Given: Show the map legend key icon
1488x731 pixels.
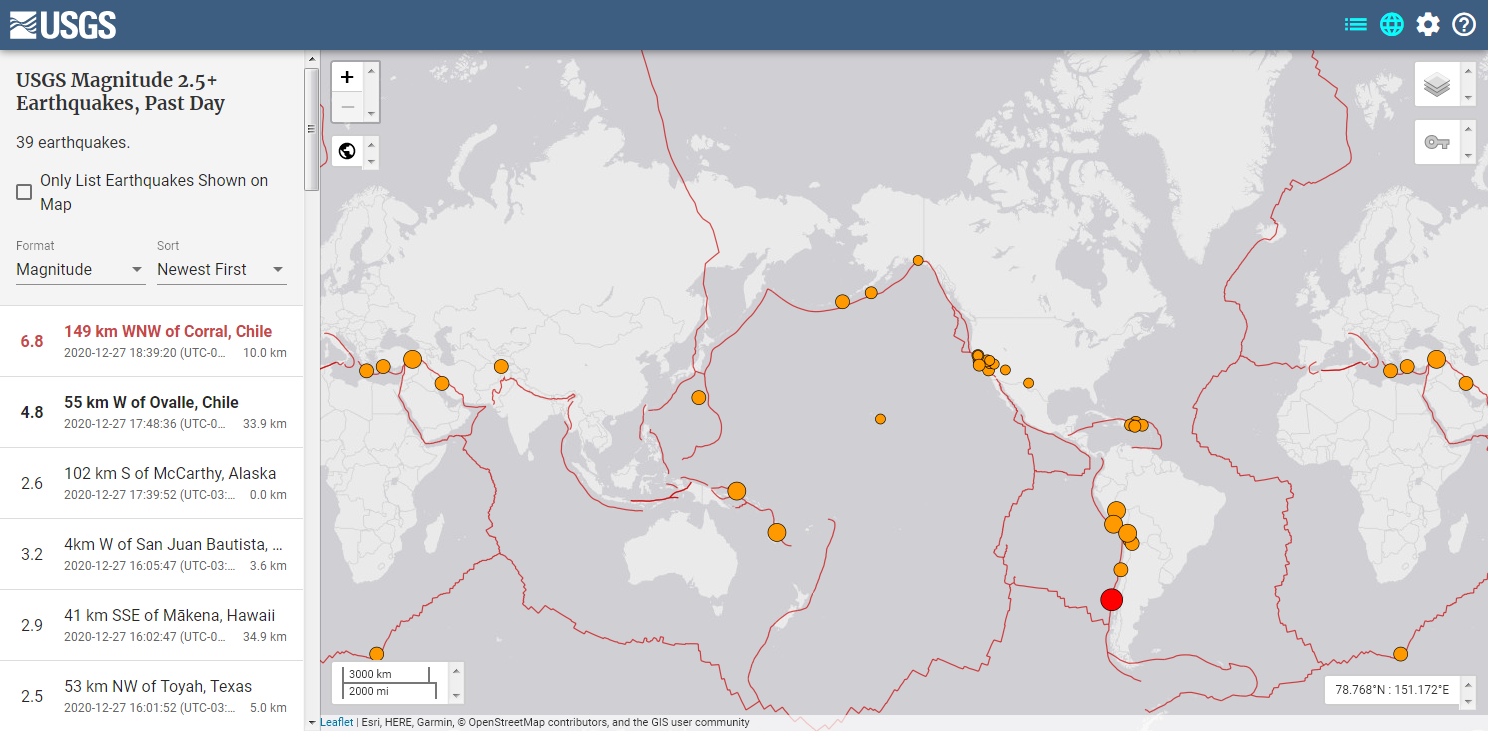Looking at the screenshot, I should pyautogui.click(x=1437, y=142).
